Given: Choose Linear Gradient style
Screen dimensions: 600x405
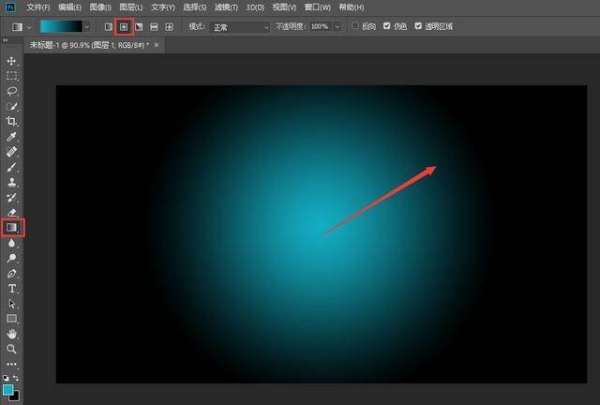Looking at the screenshot, I should pyautogui.click(x=108, y=27).
